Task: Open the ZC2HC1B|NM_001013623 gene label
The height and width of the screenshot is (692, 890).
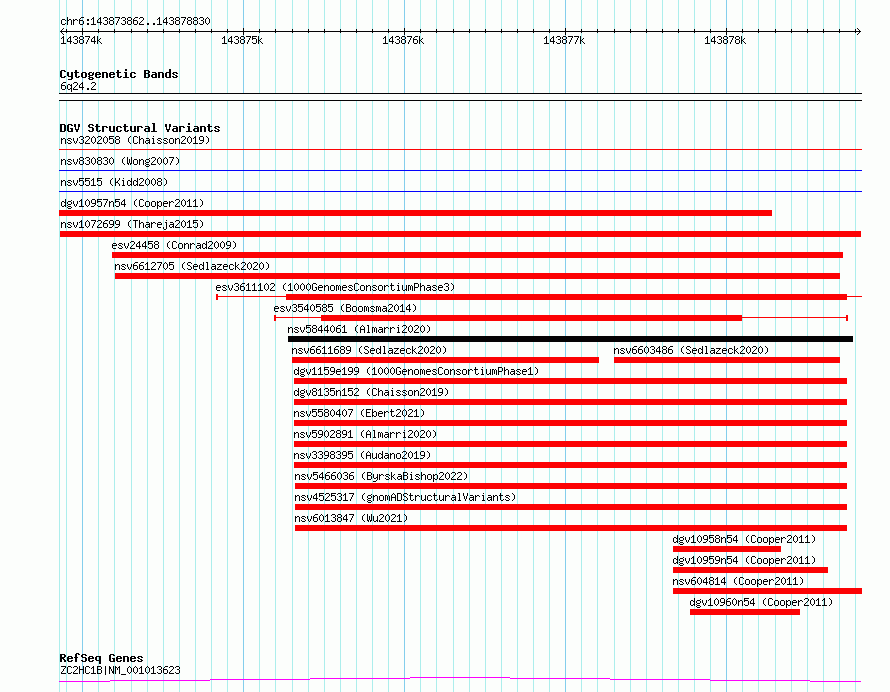Action: [x=120, y=670]
